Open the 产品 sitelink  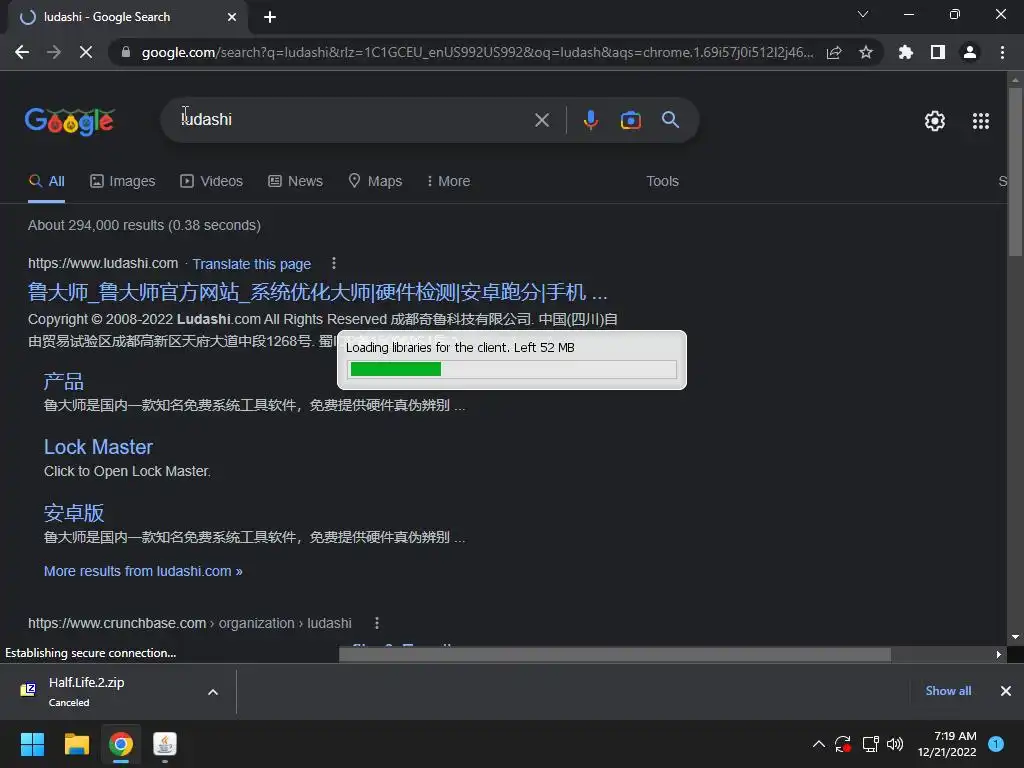(x=63, y=381)
